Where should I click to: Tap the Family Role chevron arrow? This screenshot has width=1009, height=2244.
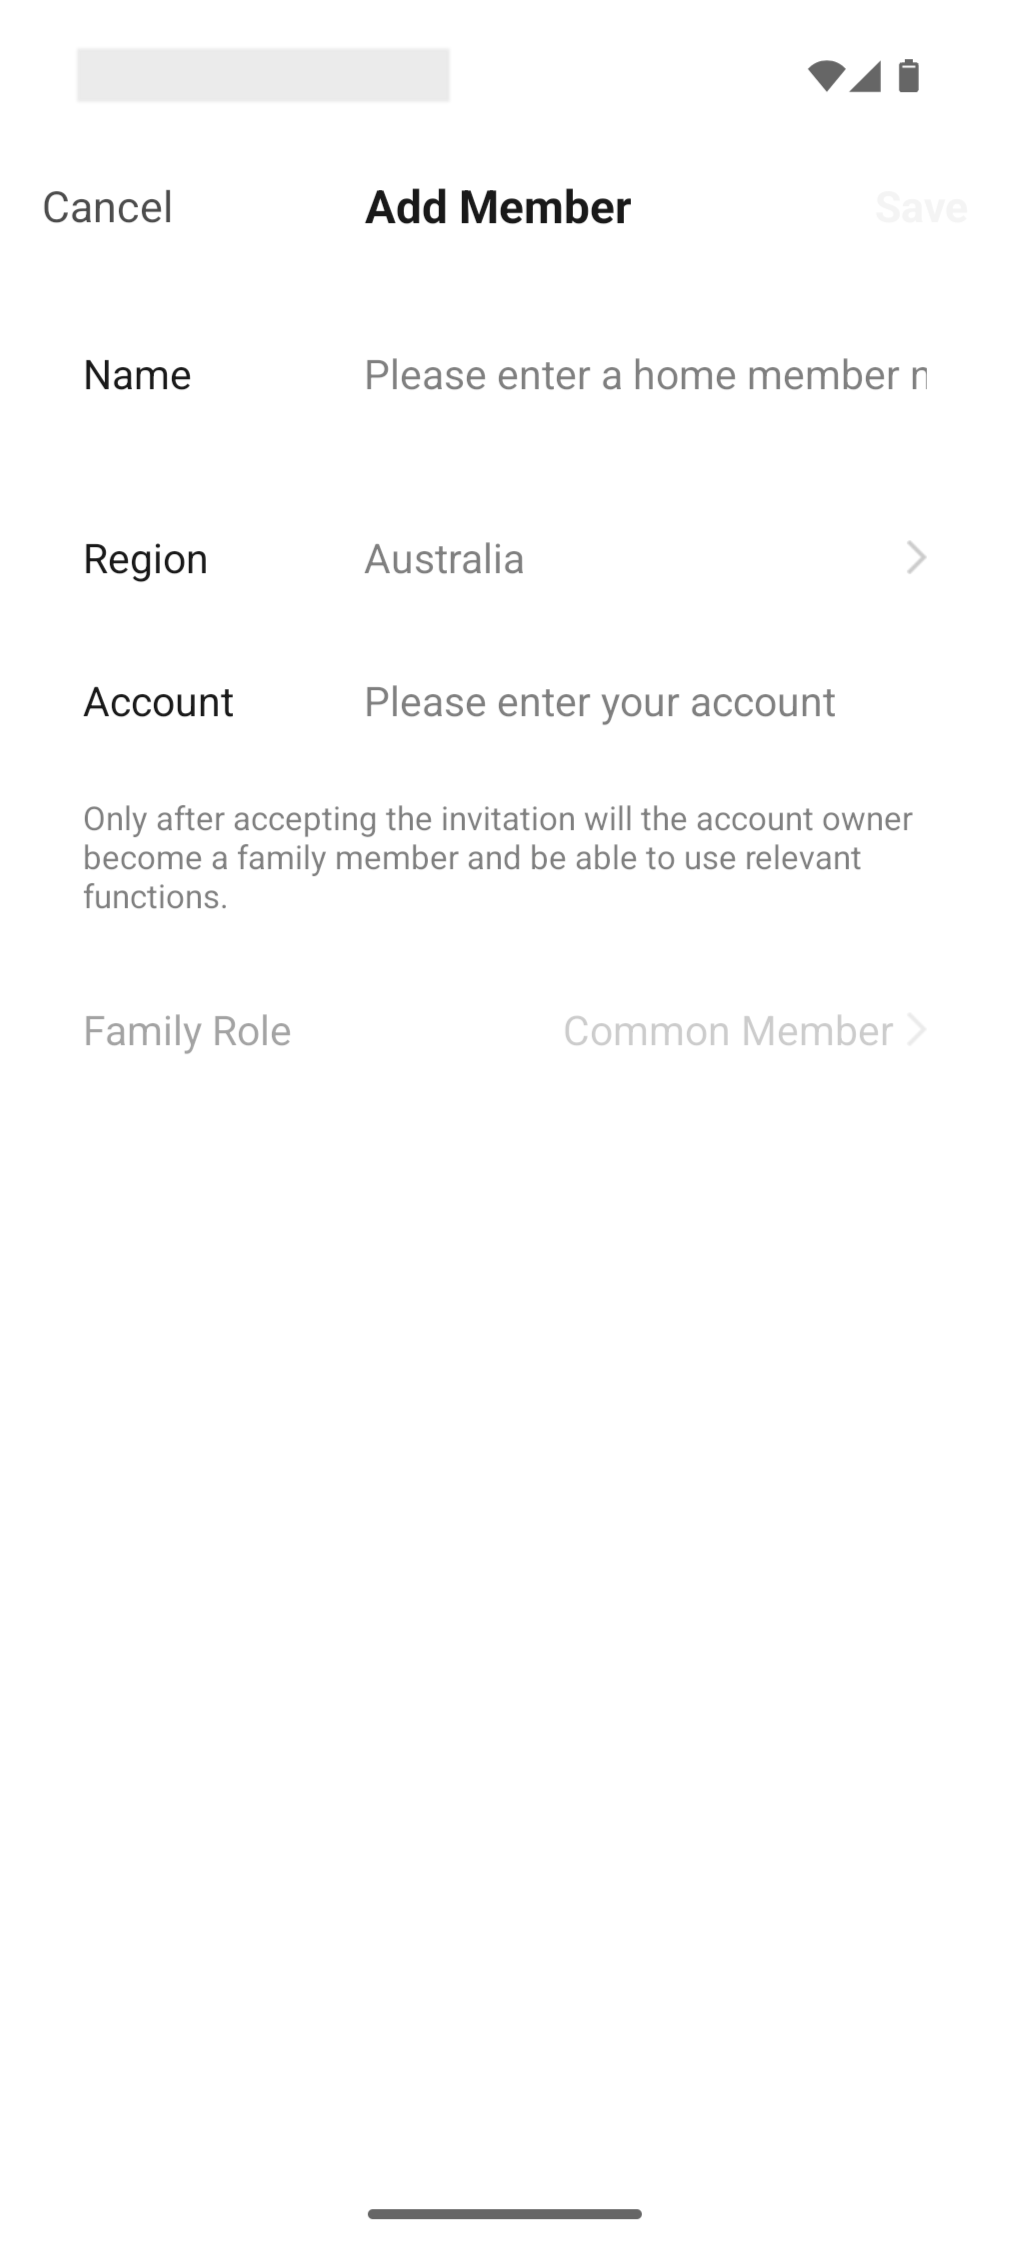click(x=916, y=1029)
